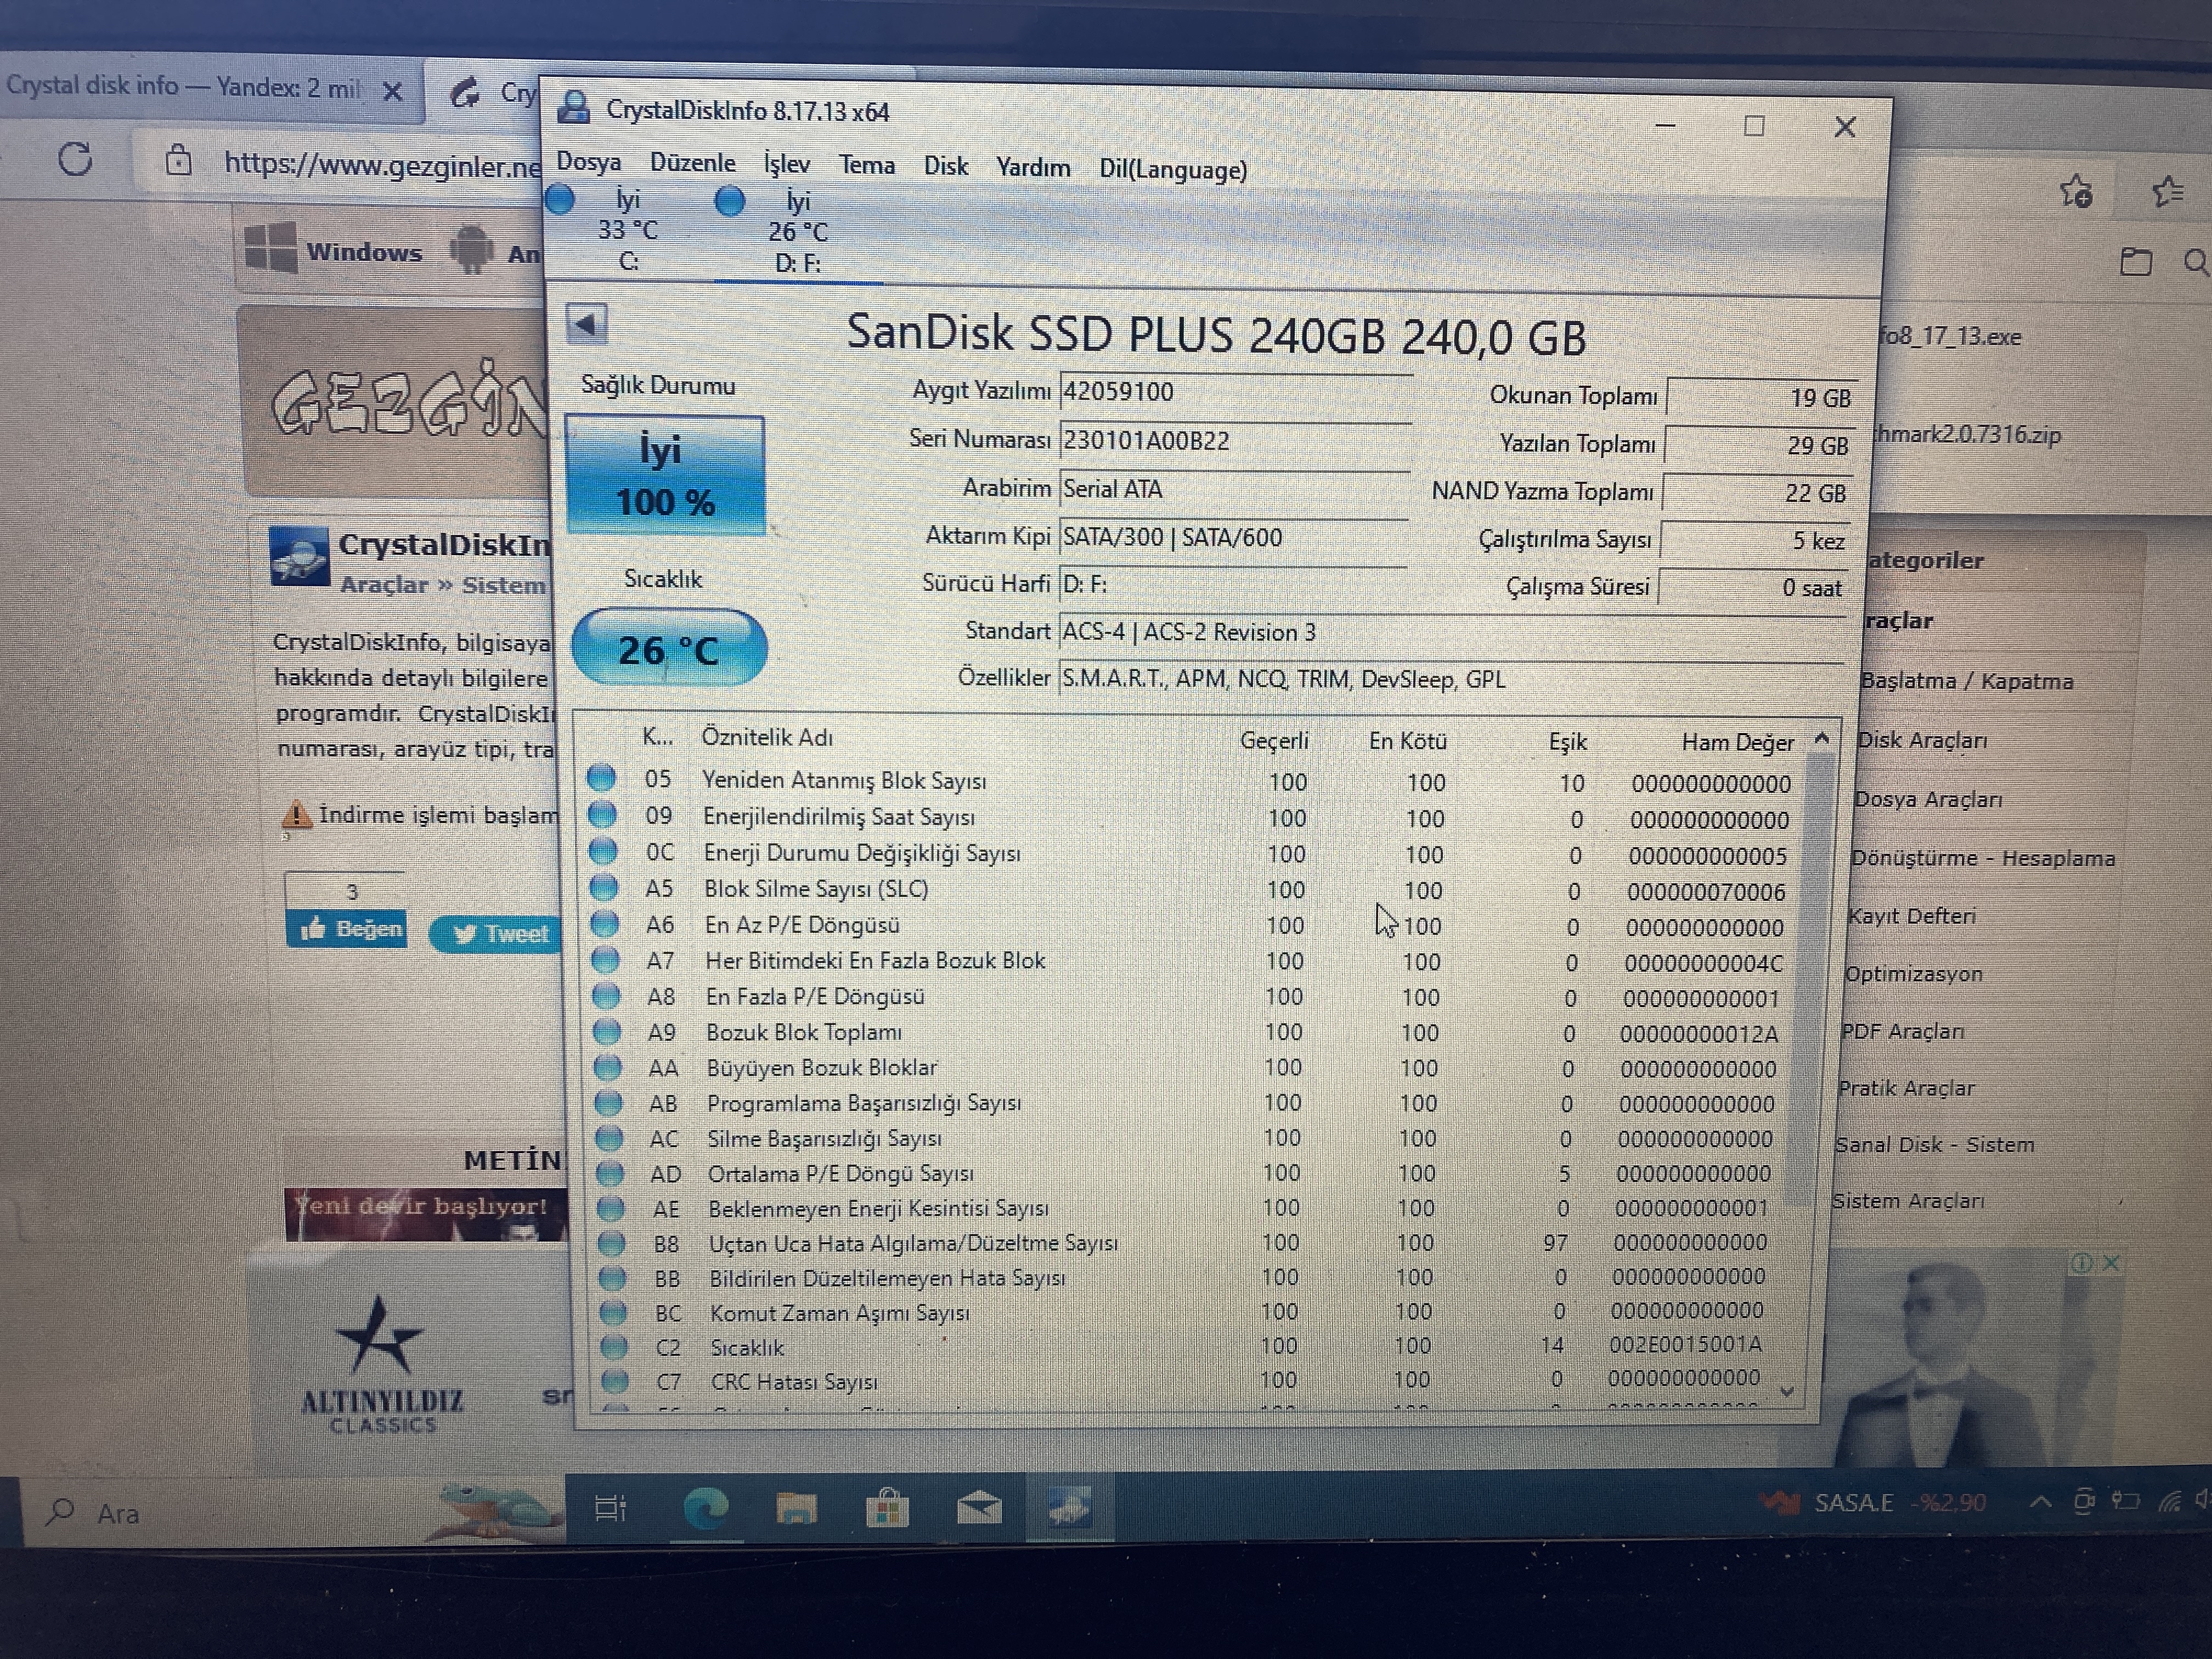Click the 26 °C temperature button
Image resolution: width=2212 pixels, height=1659 pixels.
pos(669,649)
